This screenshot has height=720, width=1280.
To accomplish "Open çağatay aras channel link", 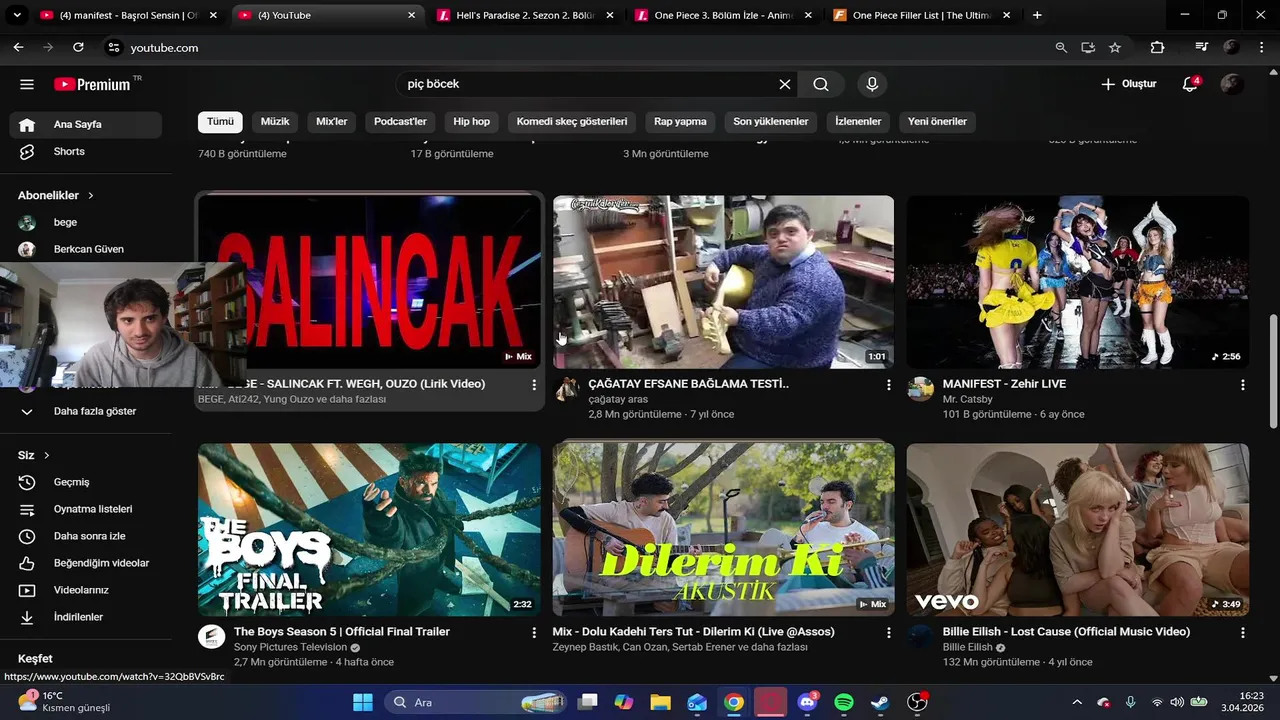I will (x=618, y=399).
